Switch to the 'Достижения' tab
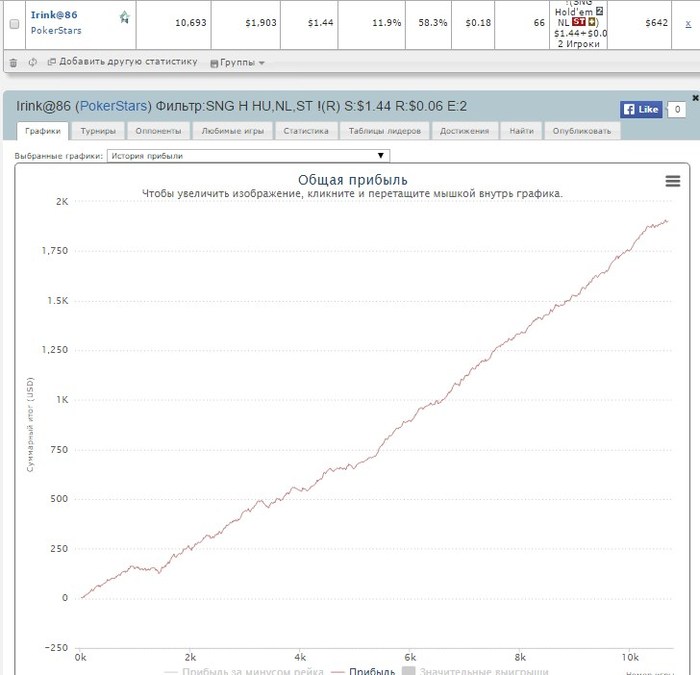Image resolution: width=700 pixels, height=675 pixels. pyautogui.click(x=464, y=131)
